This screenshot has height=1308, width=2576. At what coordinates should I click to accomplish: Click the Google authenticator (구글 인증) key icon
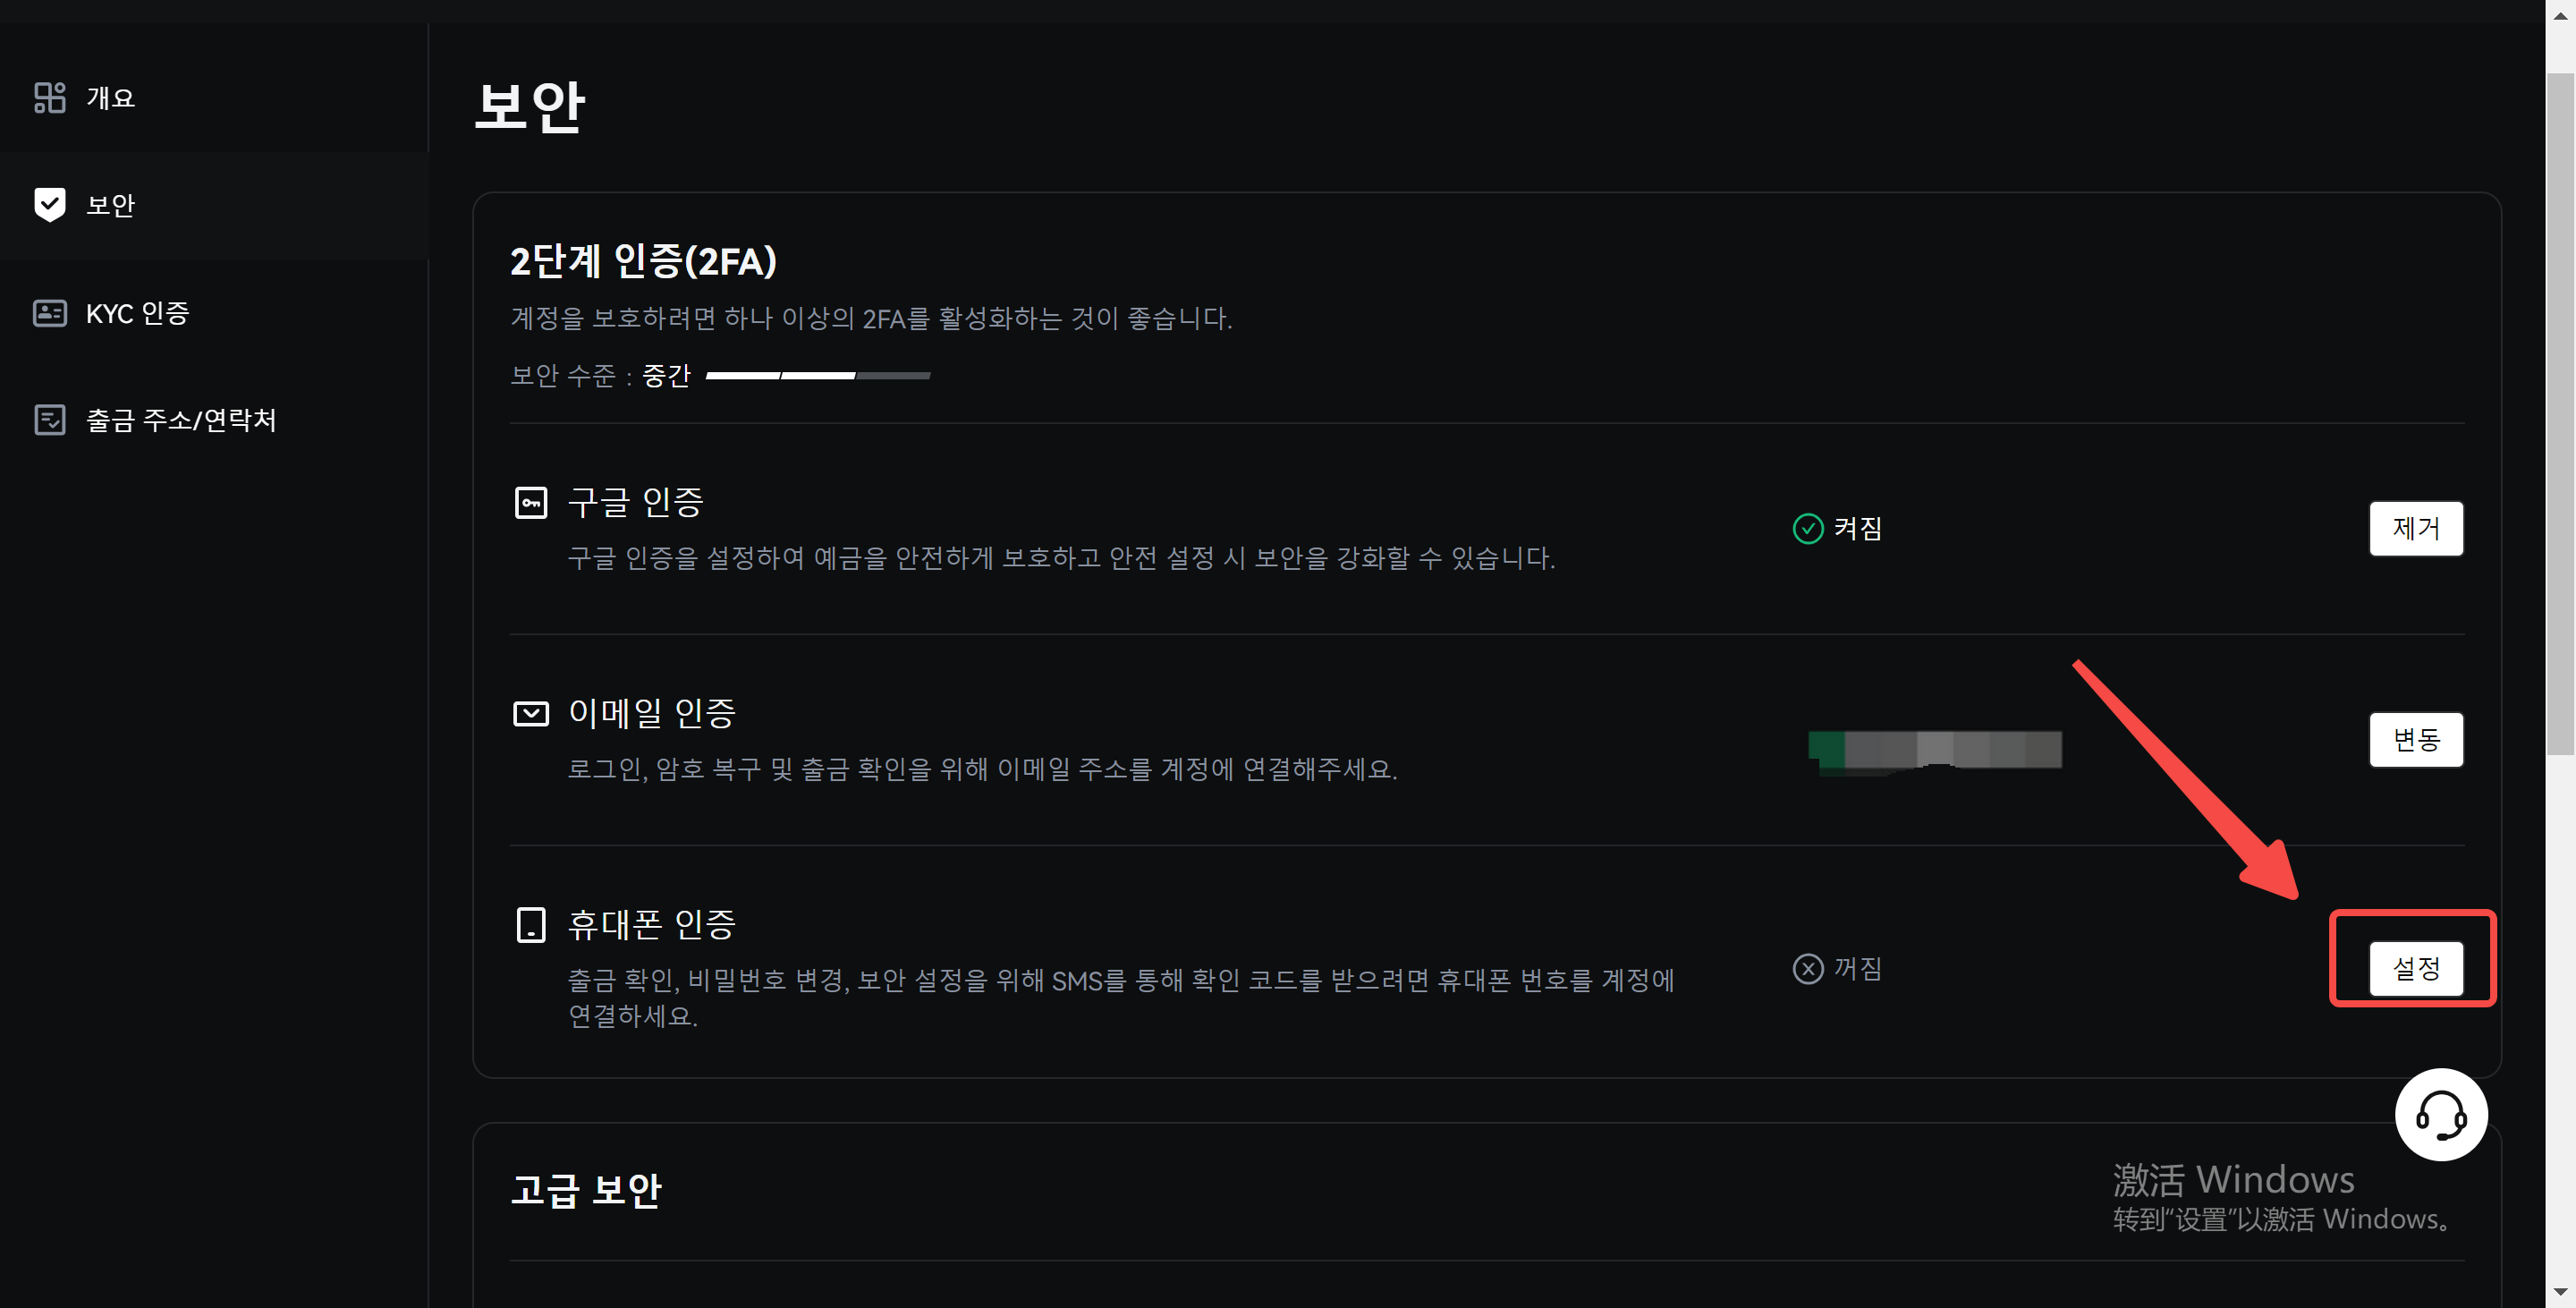(x=530, y=502)
